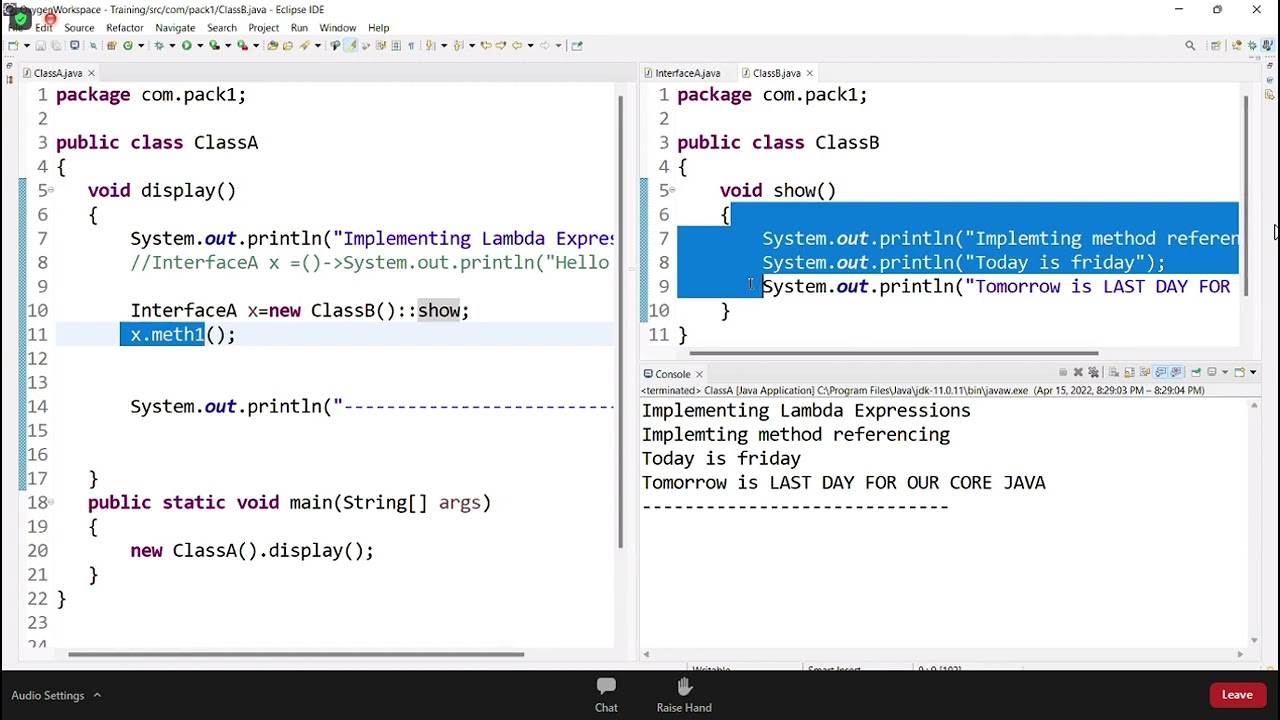
Task: Select the ClassA.java editor tab
Action: pyautogui.click(x=58, y=73)
